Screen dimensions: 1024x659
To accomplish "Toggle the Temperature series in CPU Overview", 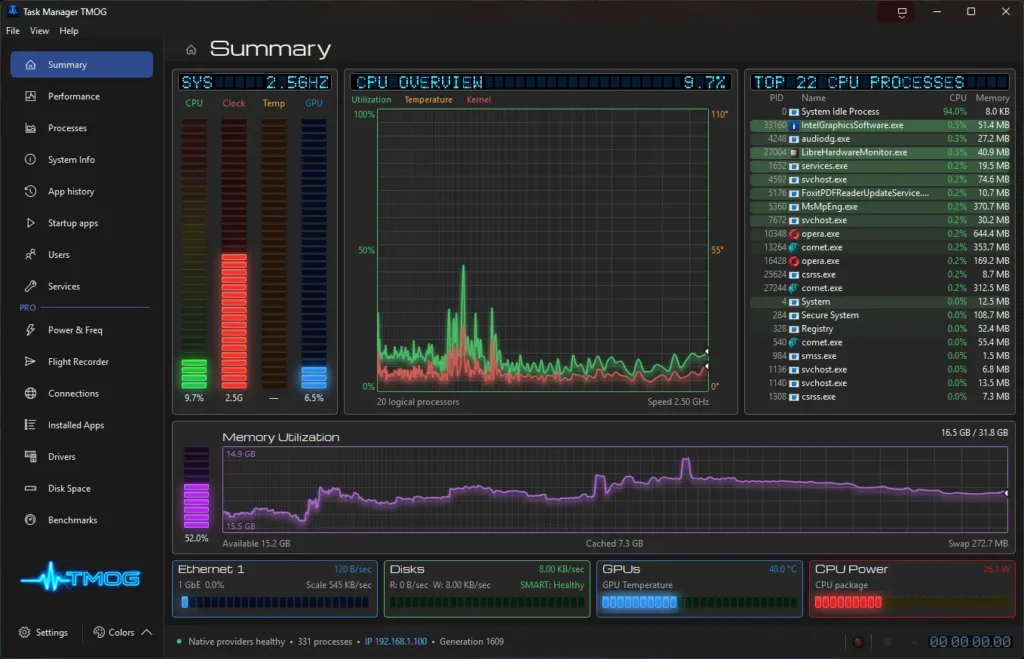I will click(428, 100).
